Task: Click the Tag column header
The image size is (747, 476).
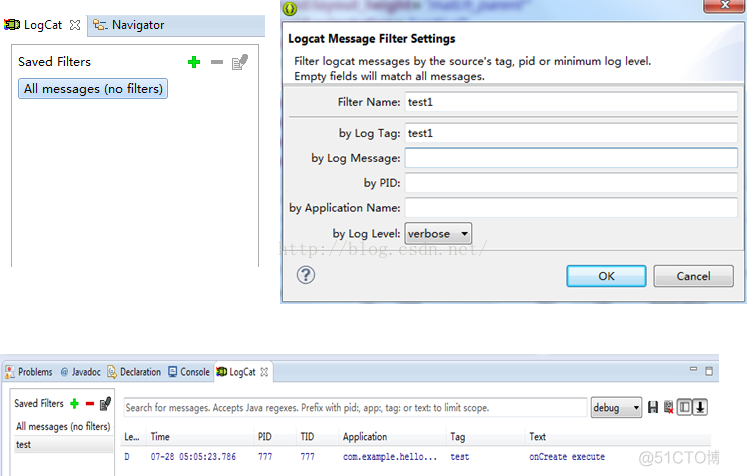Action: tap(458, 437)
